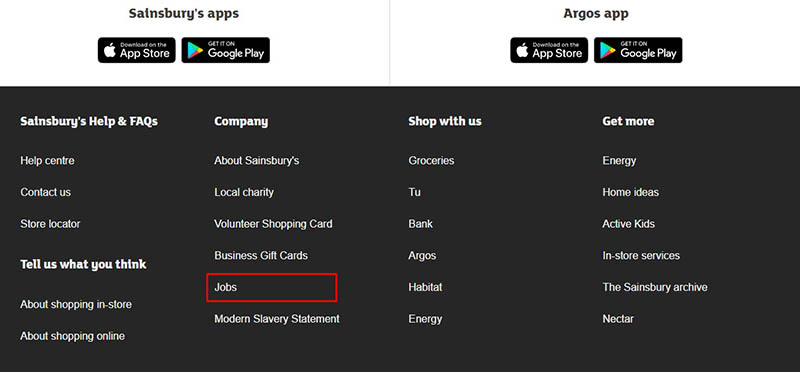The image size is (800, 372).
Task: Open About Sainsbury's company page
Action: pyautogui.click(x=257, y=161)
